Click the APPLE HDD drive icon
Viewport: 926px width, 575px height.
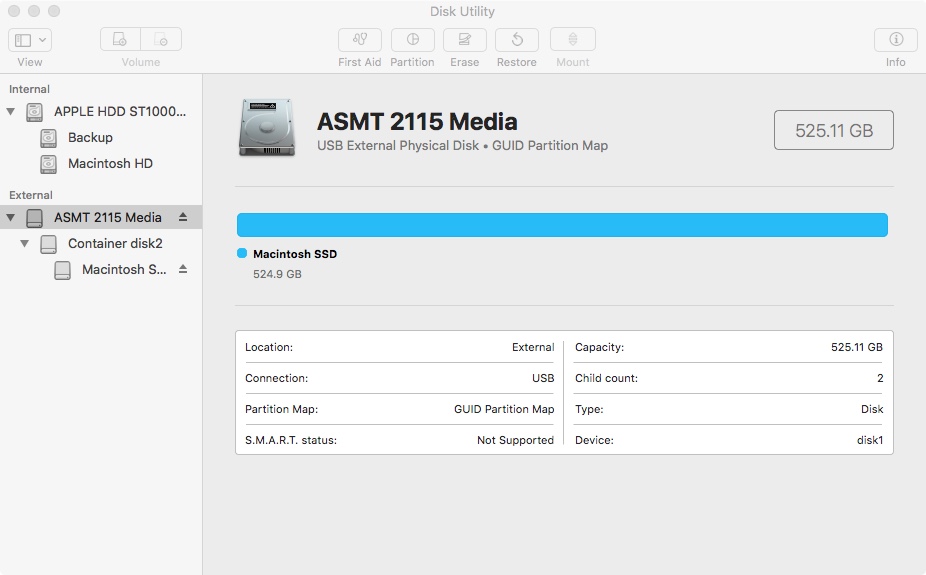coord(35,112)
